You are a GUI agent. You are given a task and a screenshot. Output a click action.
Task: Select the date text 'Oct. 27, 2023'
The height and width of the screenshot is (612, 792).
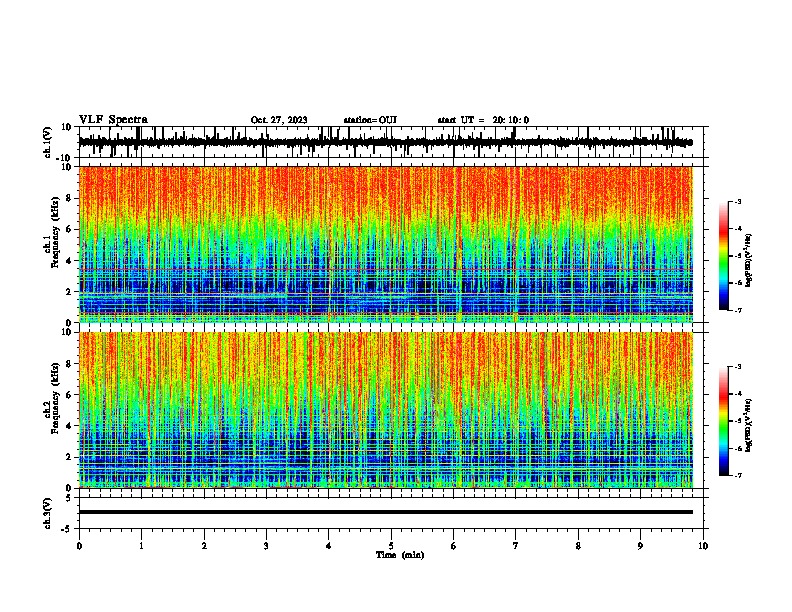pos(279,120)
